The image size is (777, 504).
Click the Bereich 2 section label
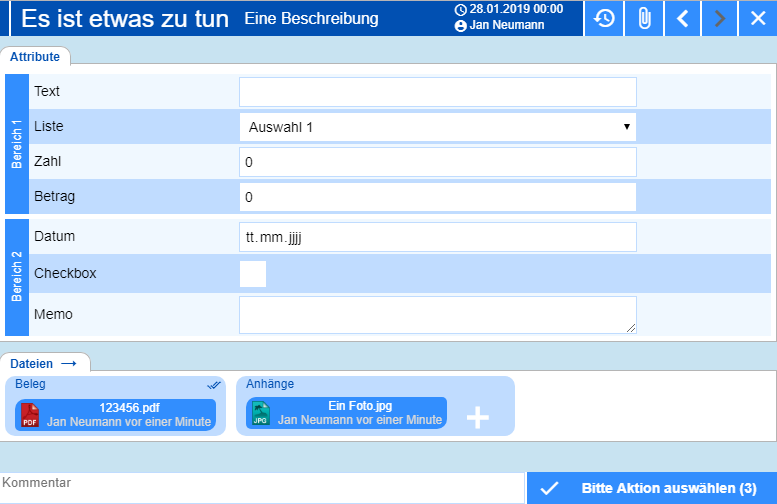coord(17,277)
